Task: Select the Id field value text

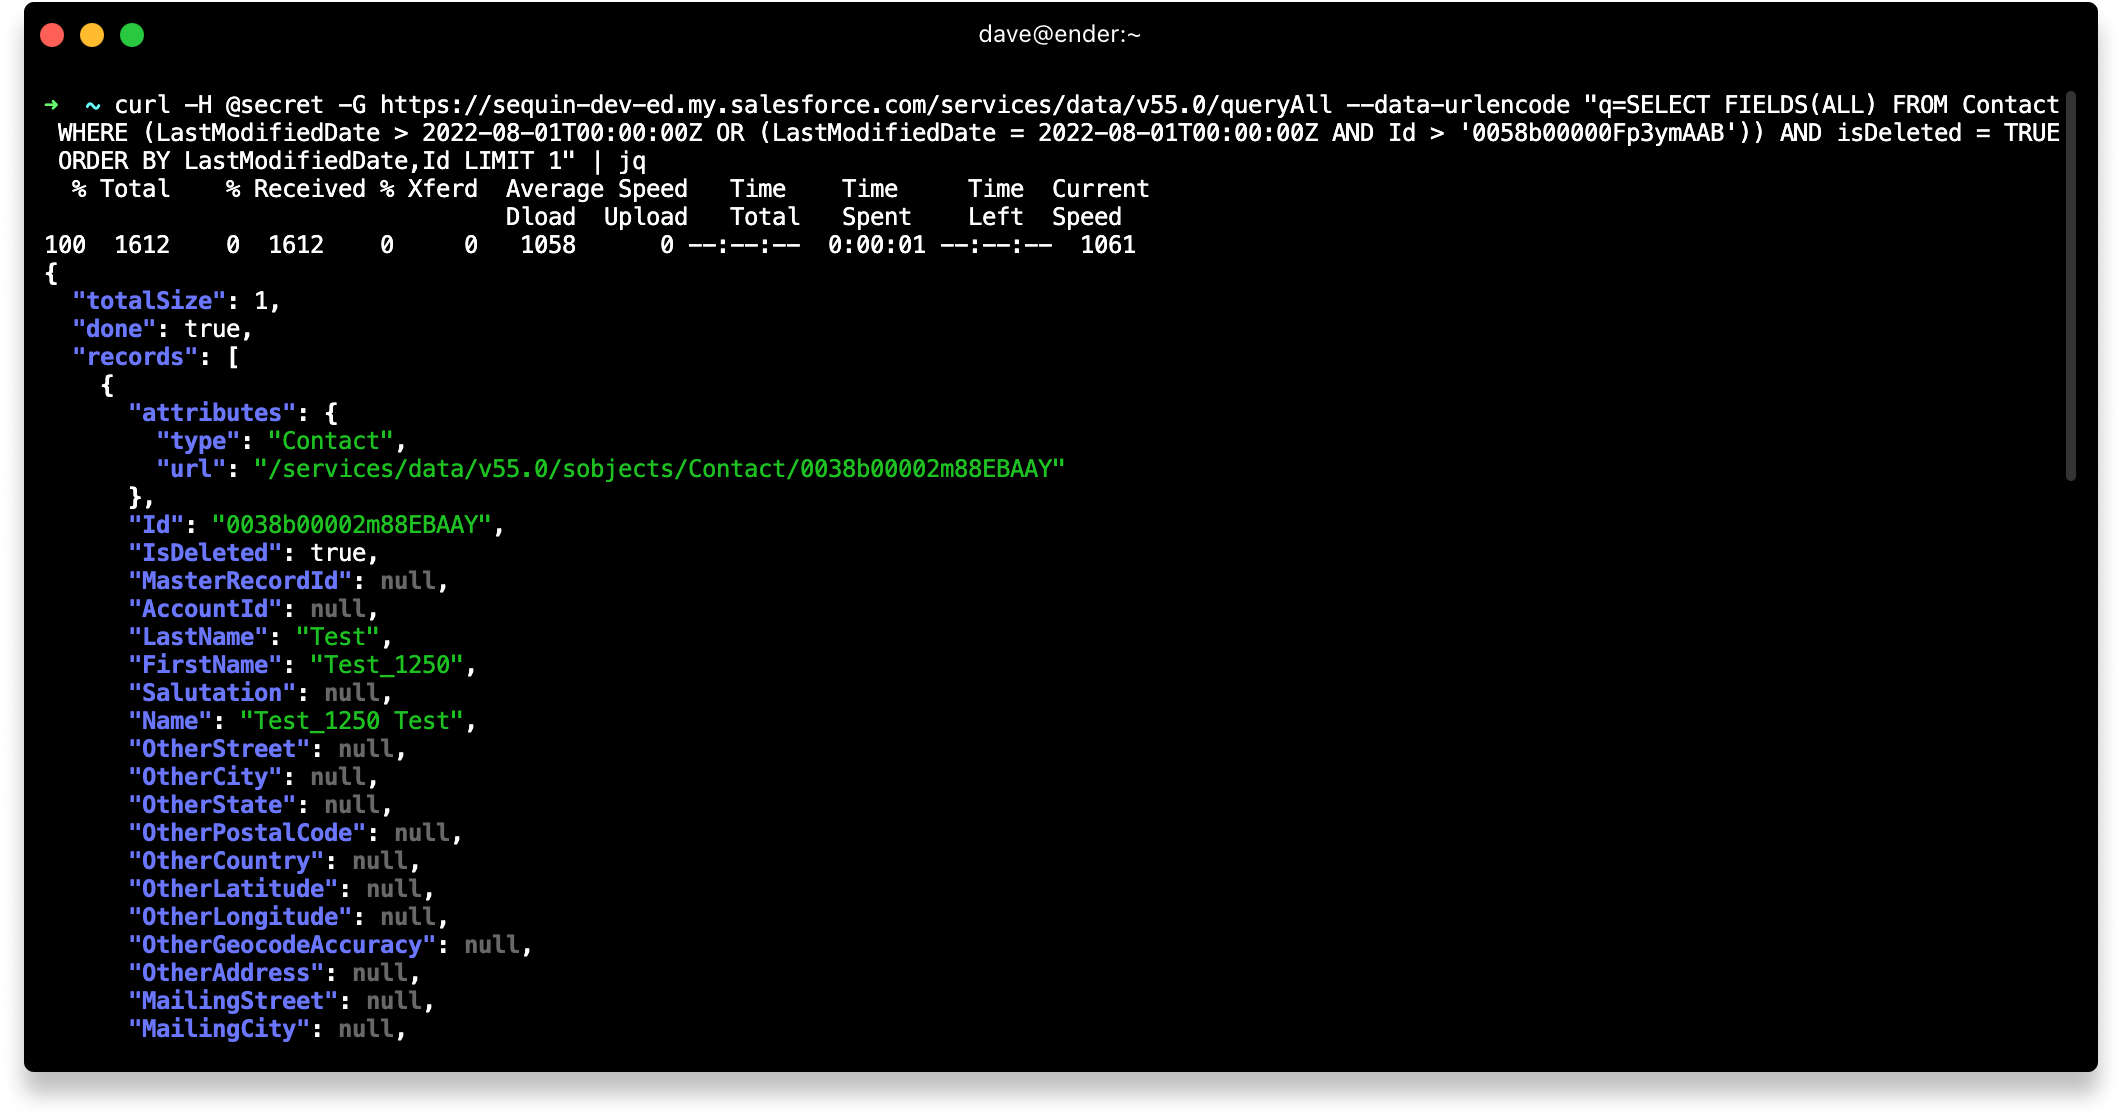Action: pos(354,525)
